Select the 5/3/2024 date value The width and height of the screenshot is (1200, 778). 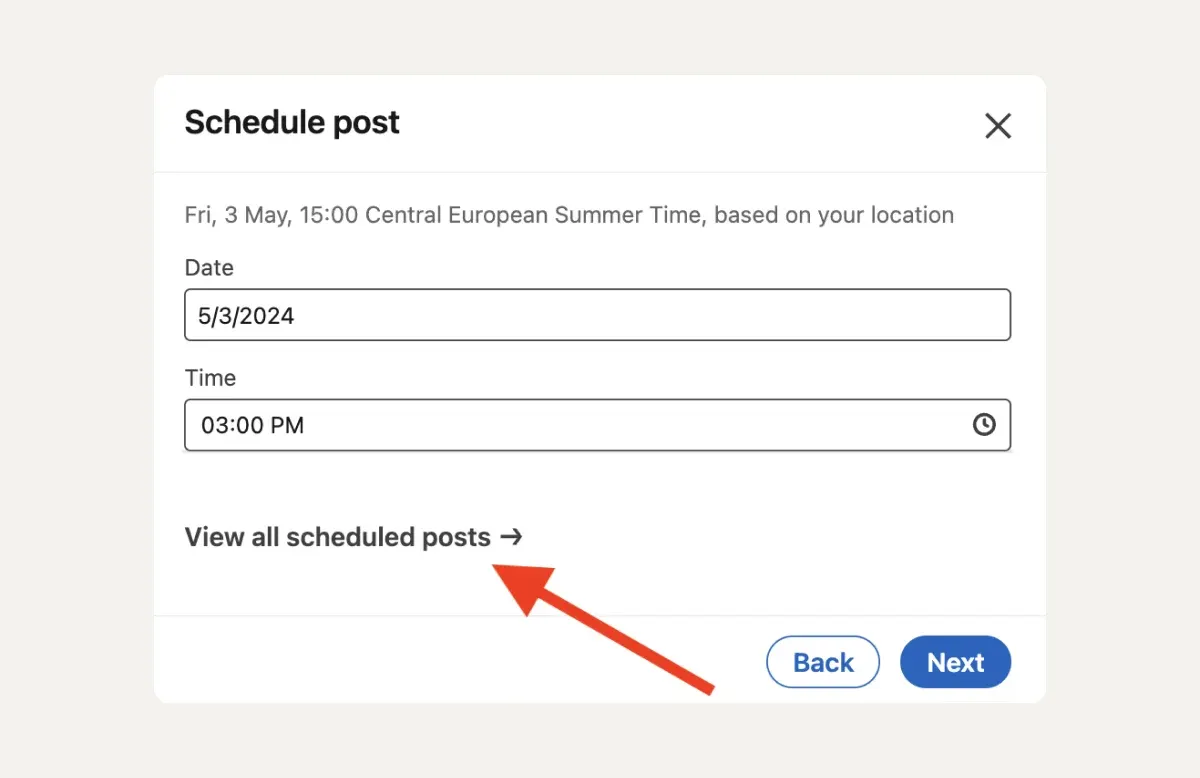pos(246,316)
